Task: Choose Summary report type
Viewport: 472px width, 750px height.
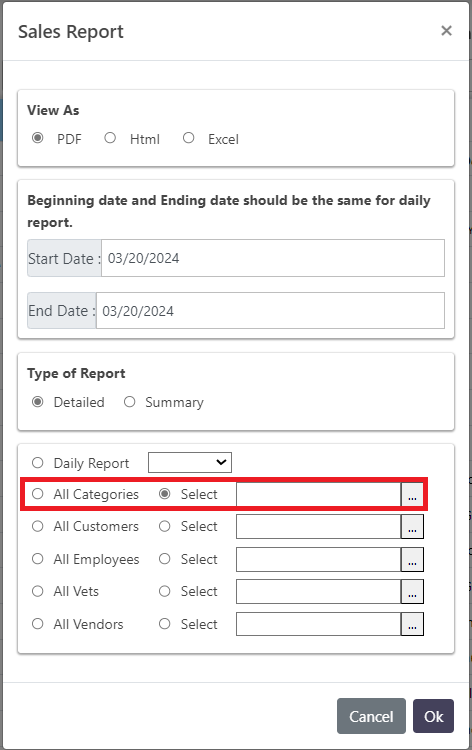Action: point(130,402)
